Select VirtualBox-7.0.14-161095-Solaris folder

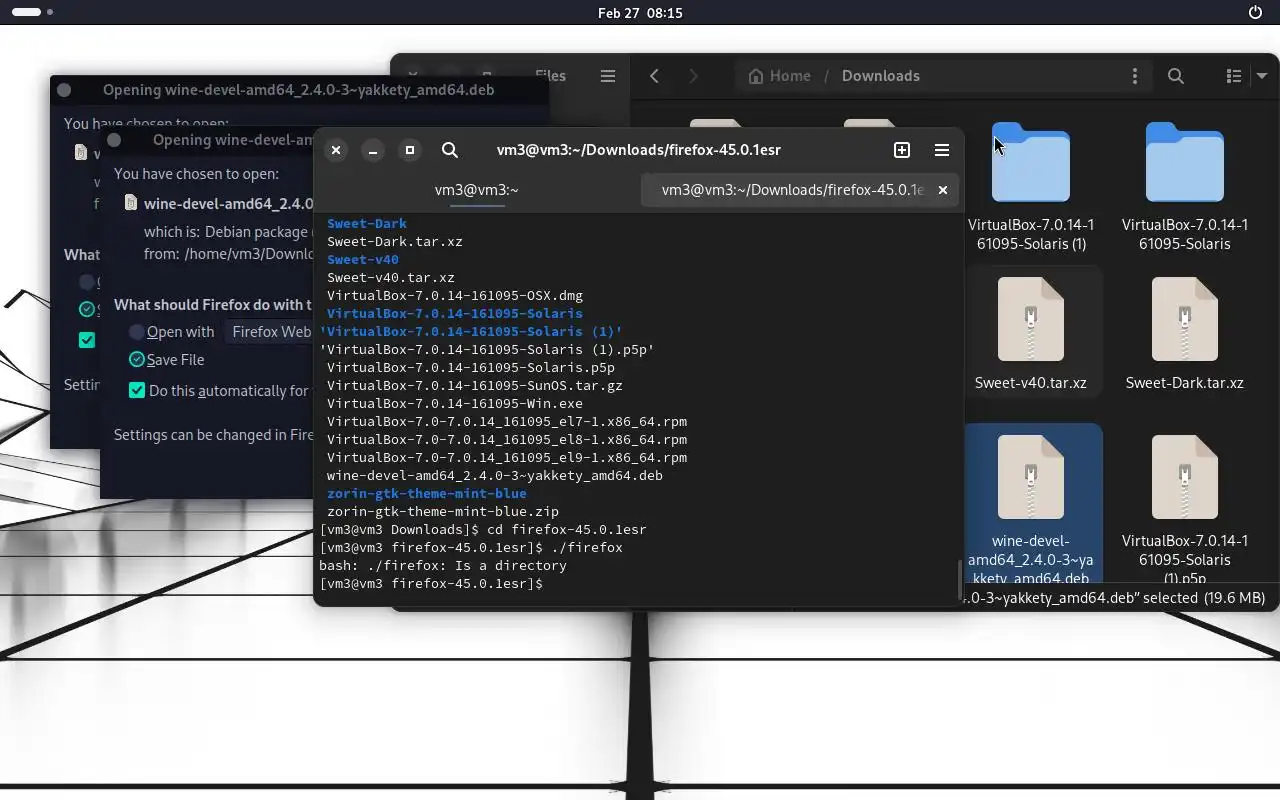1185,187
